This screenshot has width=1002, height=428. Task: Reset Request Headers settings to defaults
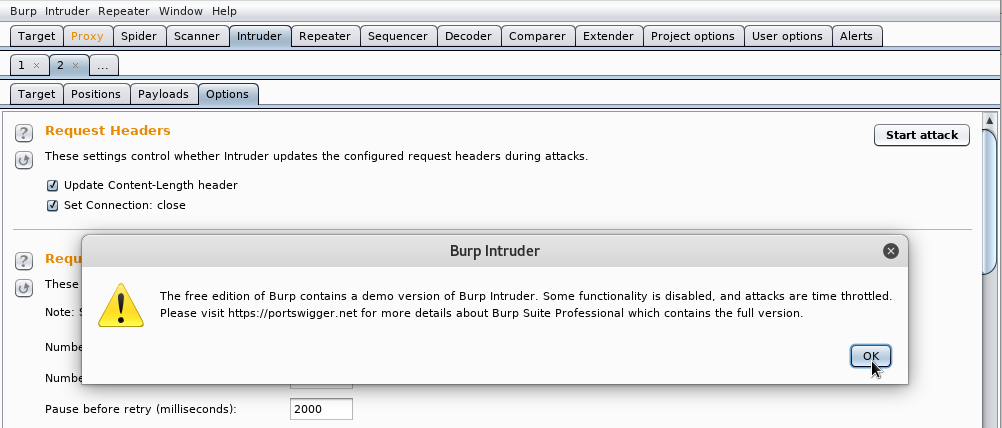tap(24, 160)
